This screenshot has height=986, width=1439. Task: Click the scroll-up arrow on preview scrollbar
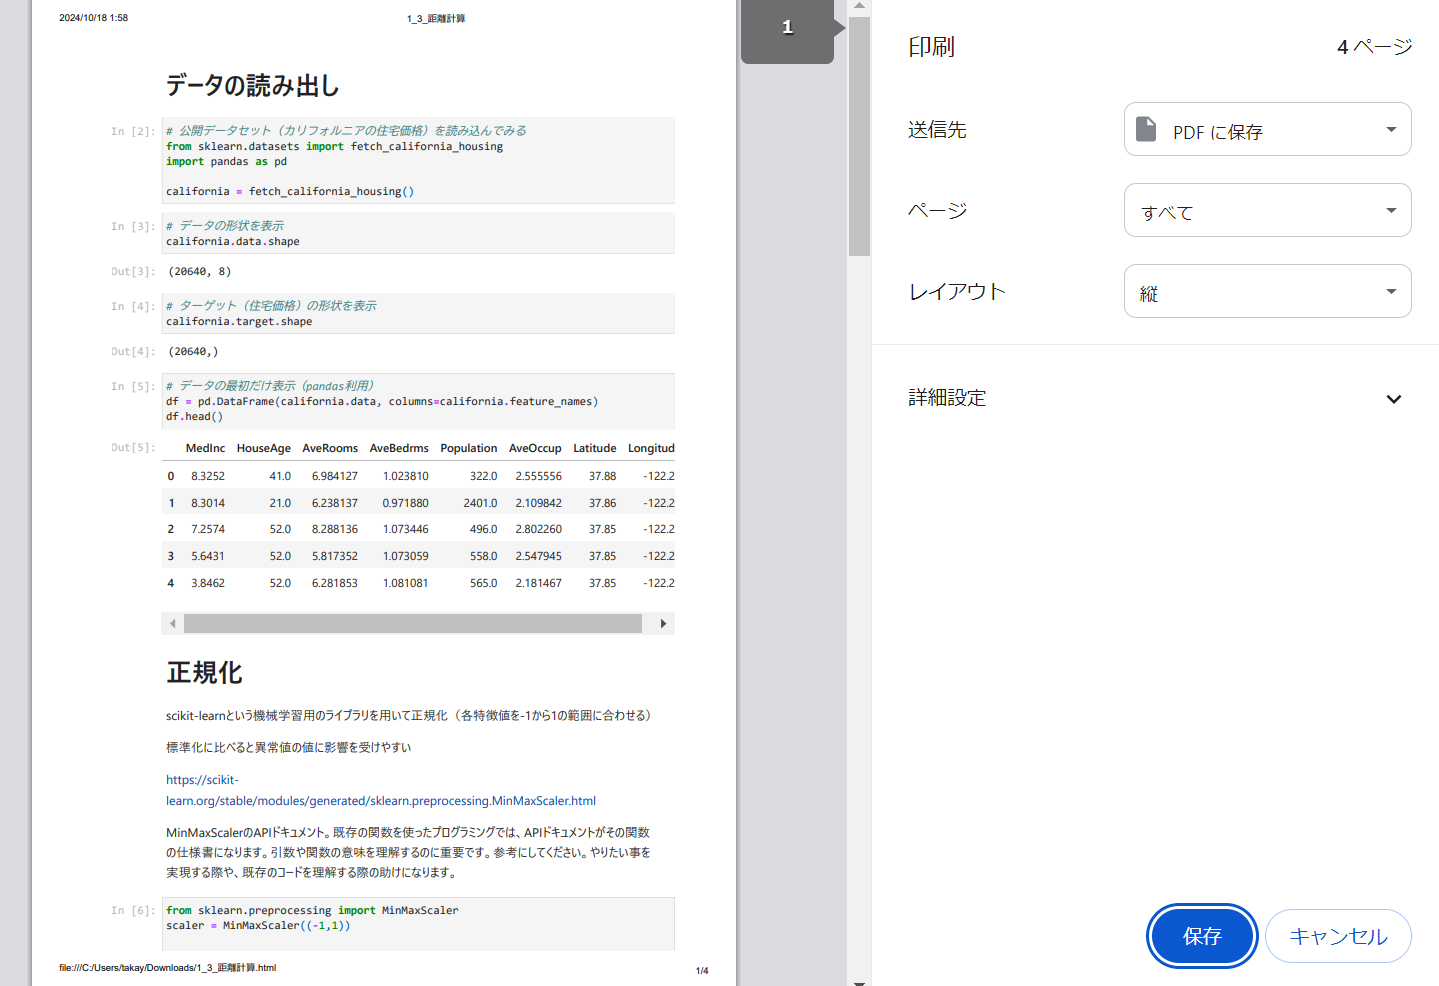point(859,8)
